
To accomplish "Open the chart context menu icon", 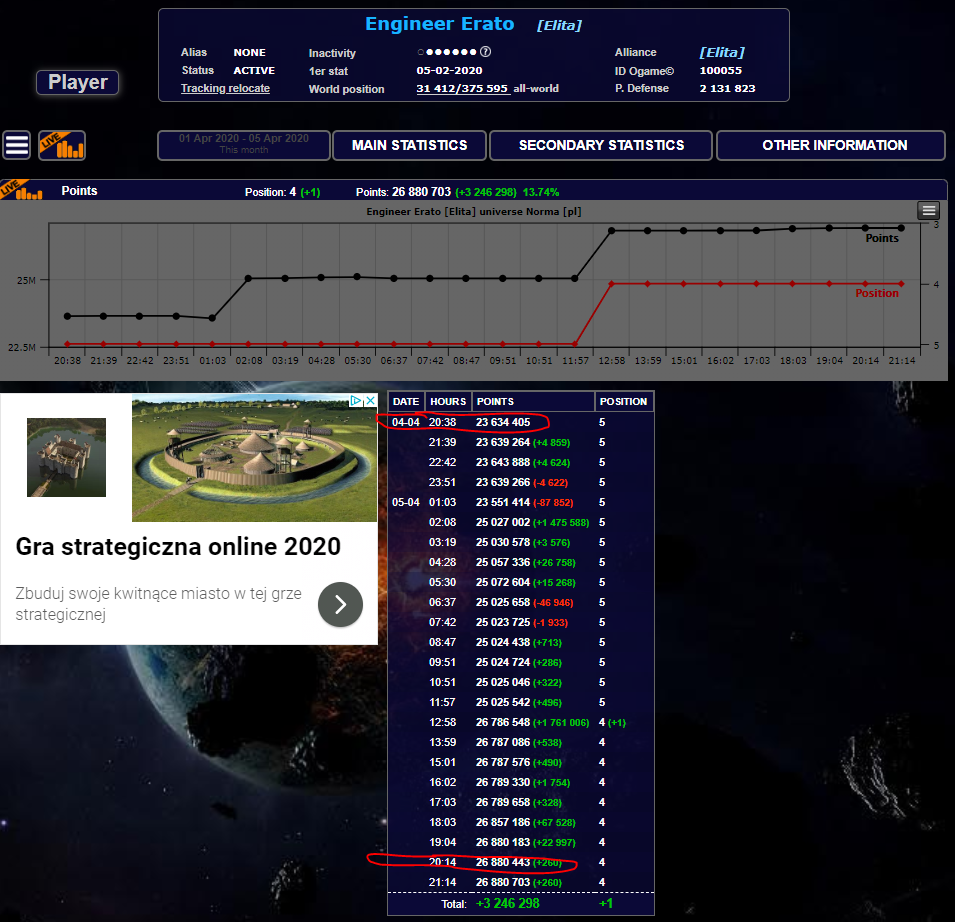I will pyautogui.click(x=928, y=211).
